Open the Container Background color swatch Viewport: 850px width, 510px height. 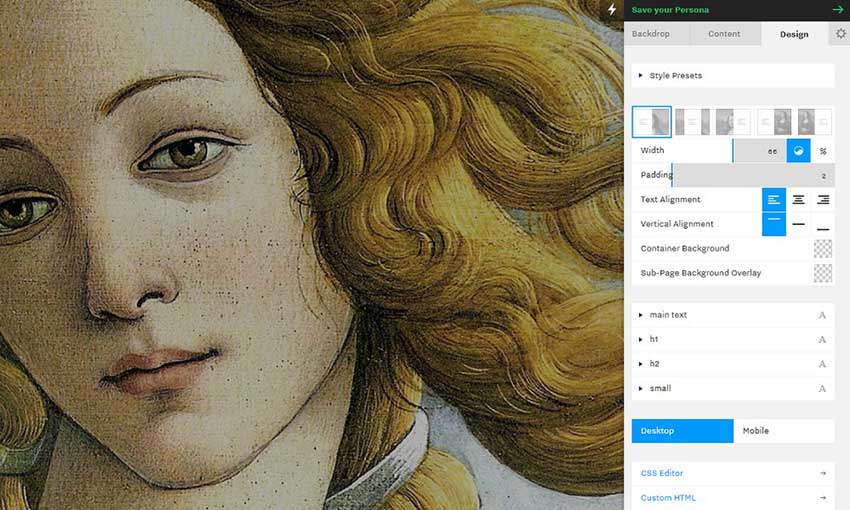[x=823, y=248]
